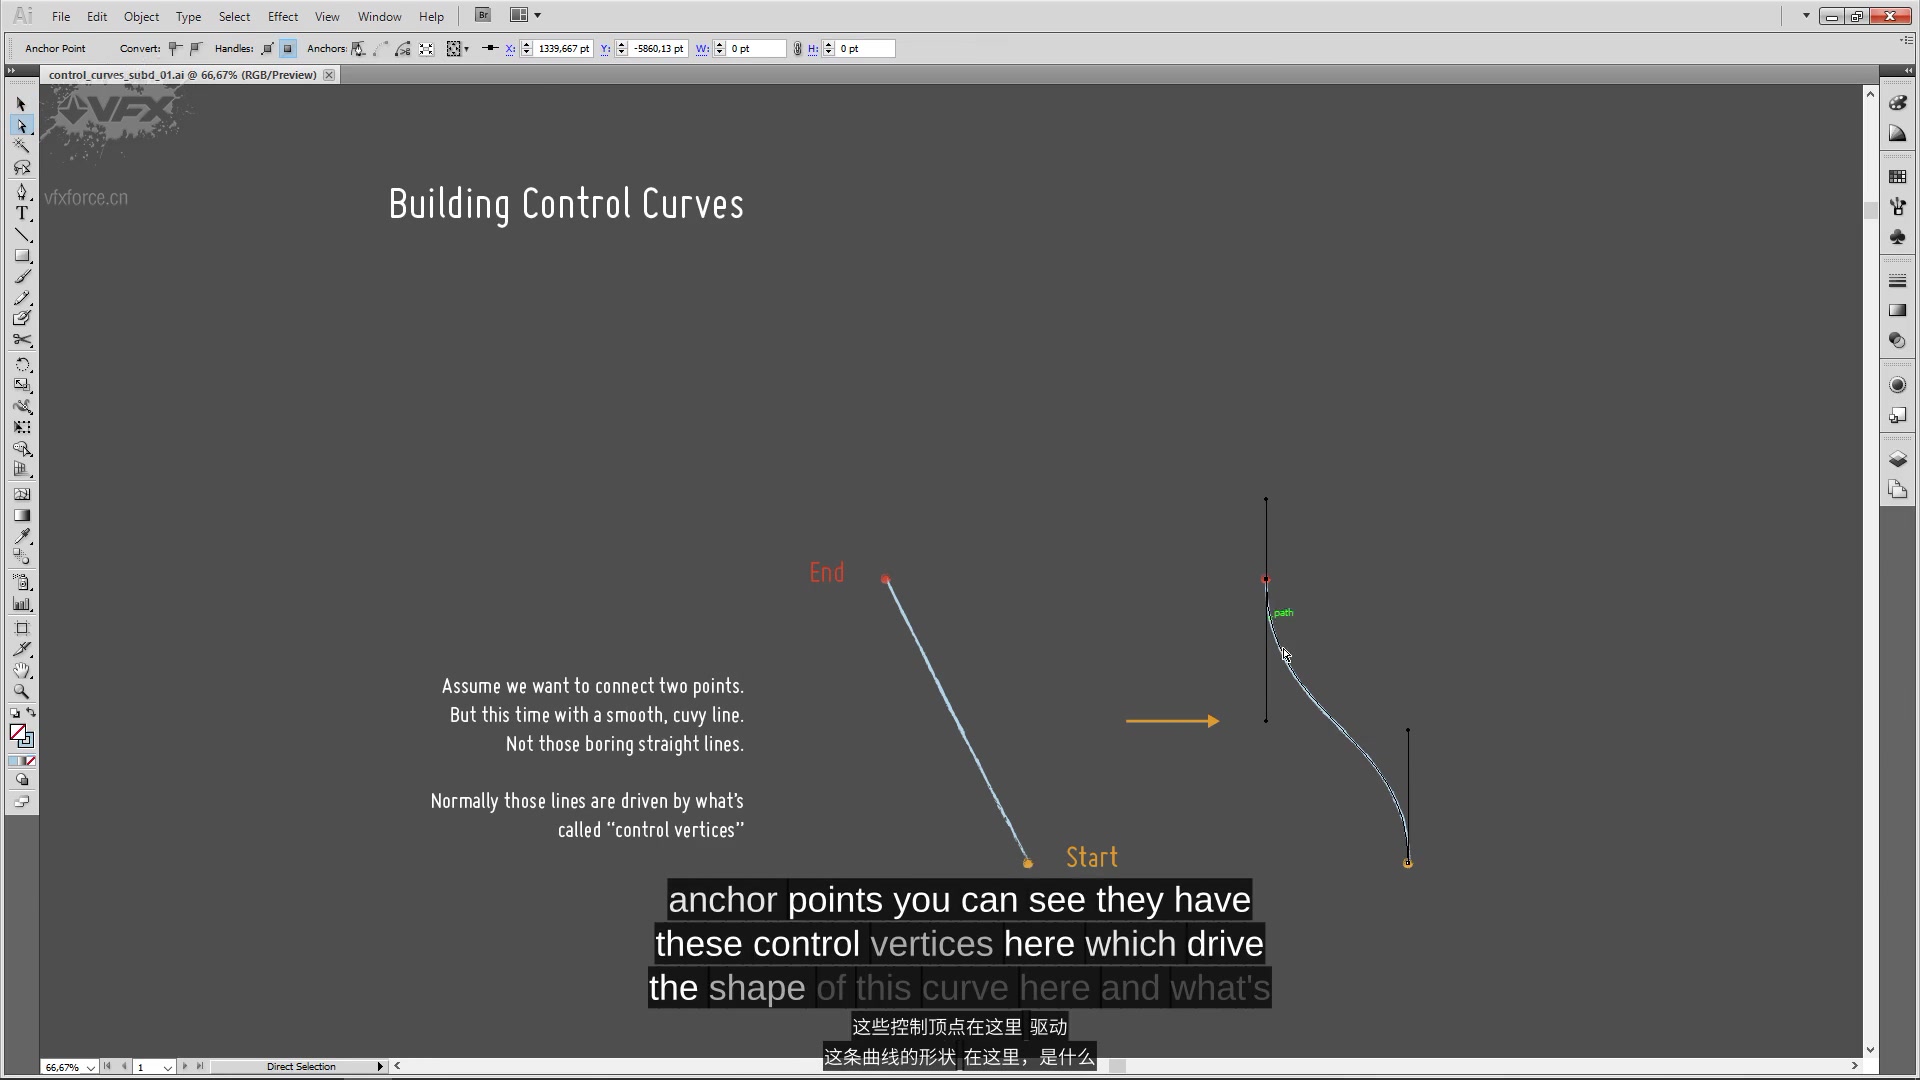Pick the Warp tool
The height and width of the screenshot is (1080, 1920).
21,406
